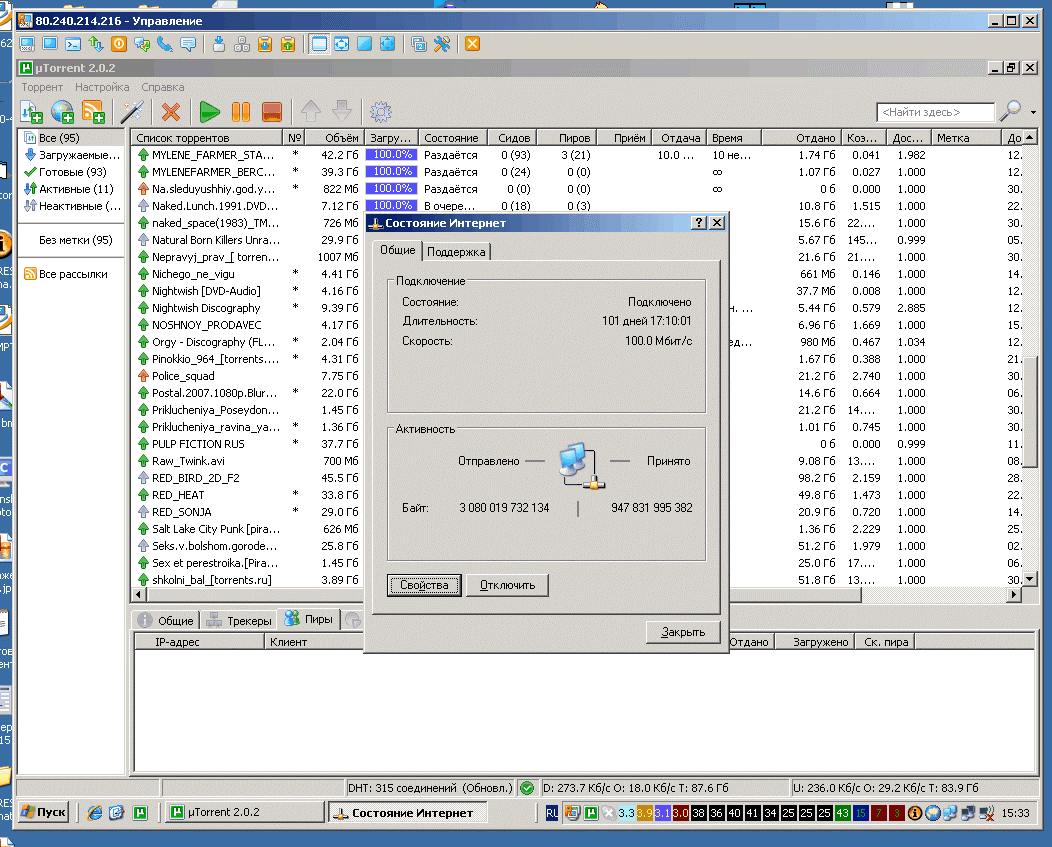Select the Активные (11) sidebar filter
This screenshot has width=1052, height=847.
click(x=75, y=189)
